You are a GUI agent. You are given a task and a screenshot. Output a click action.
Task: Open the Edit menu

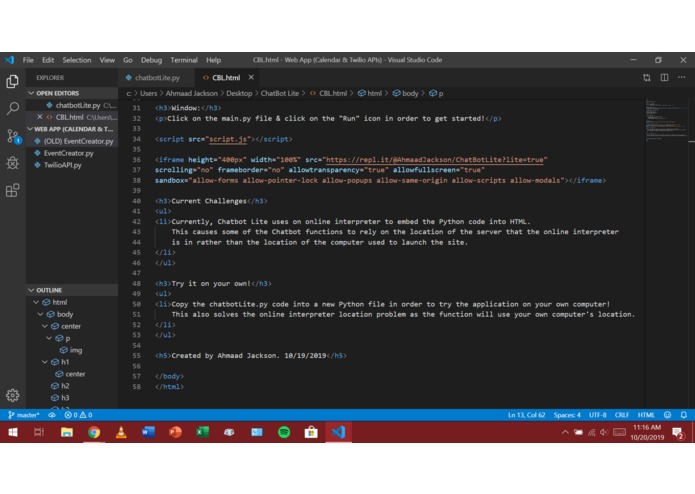tap(48, 60)
